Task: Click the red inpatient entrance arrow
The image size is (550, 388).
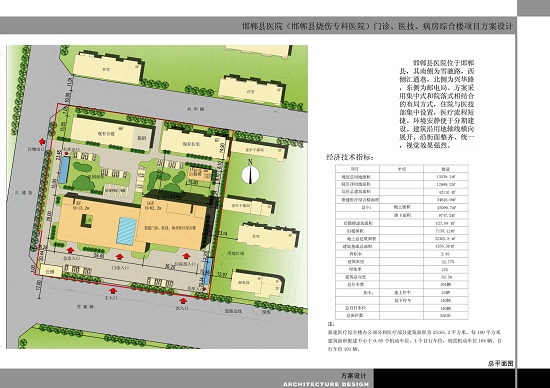Action: coord(186,255)
